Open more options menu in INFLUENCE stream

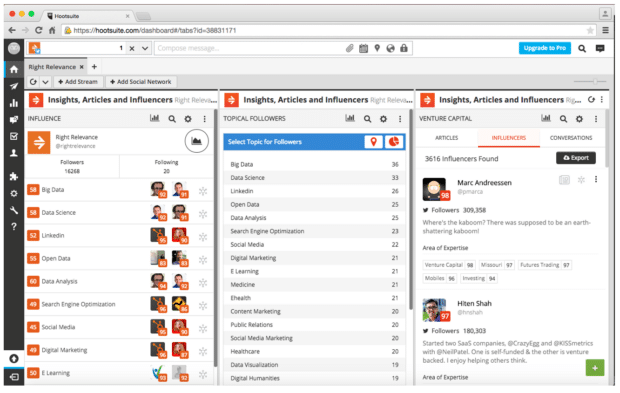204,119
